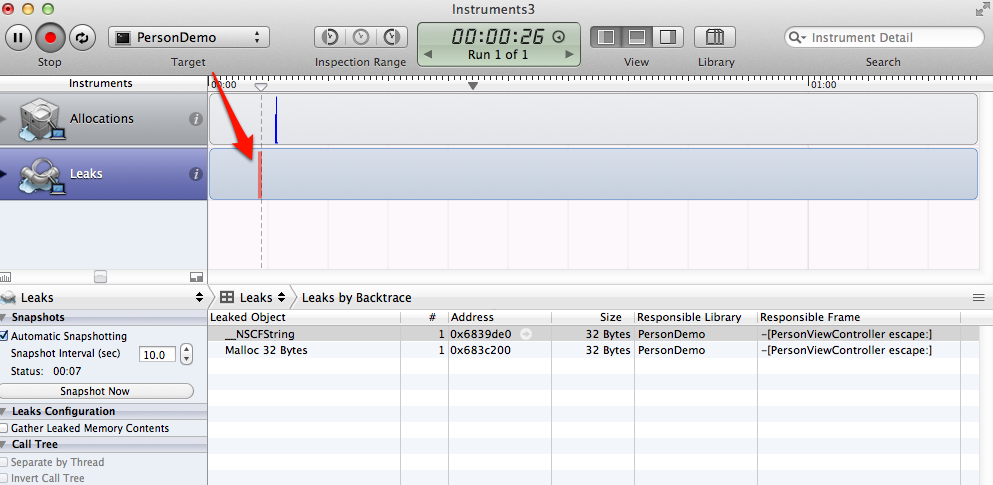Click Snapshot Now button
The width and height of the screenshot is (993, 485).
pos(95,391)
